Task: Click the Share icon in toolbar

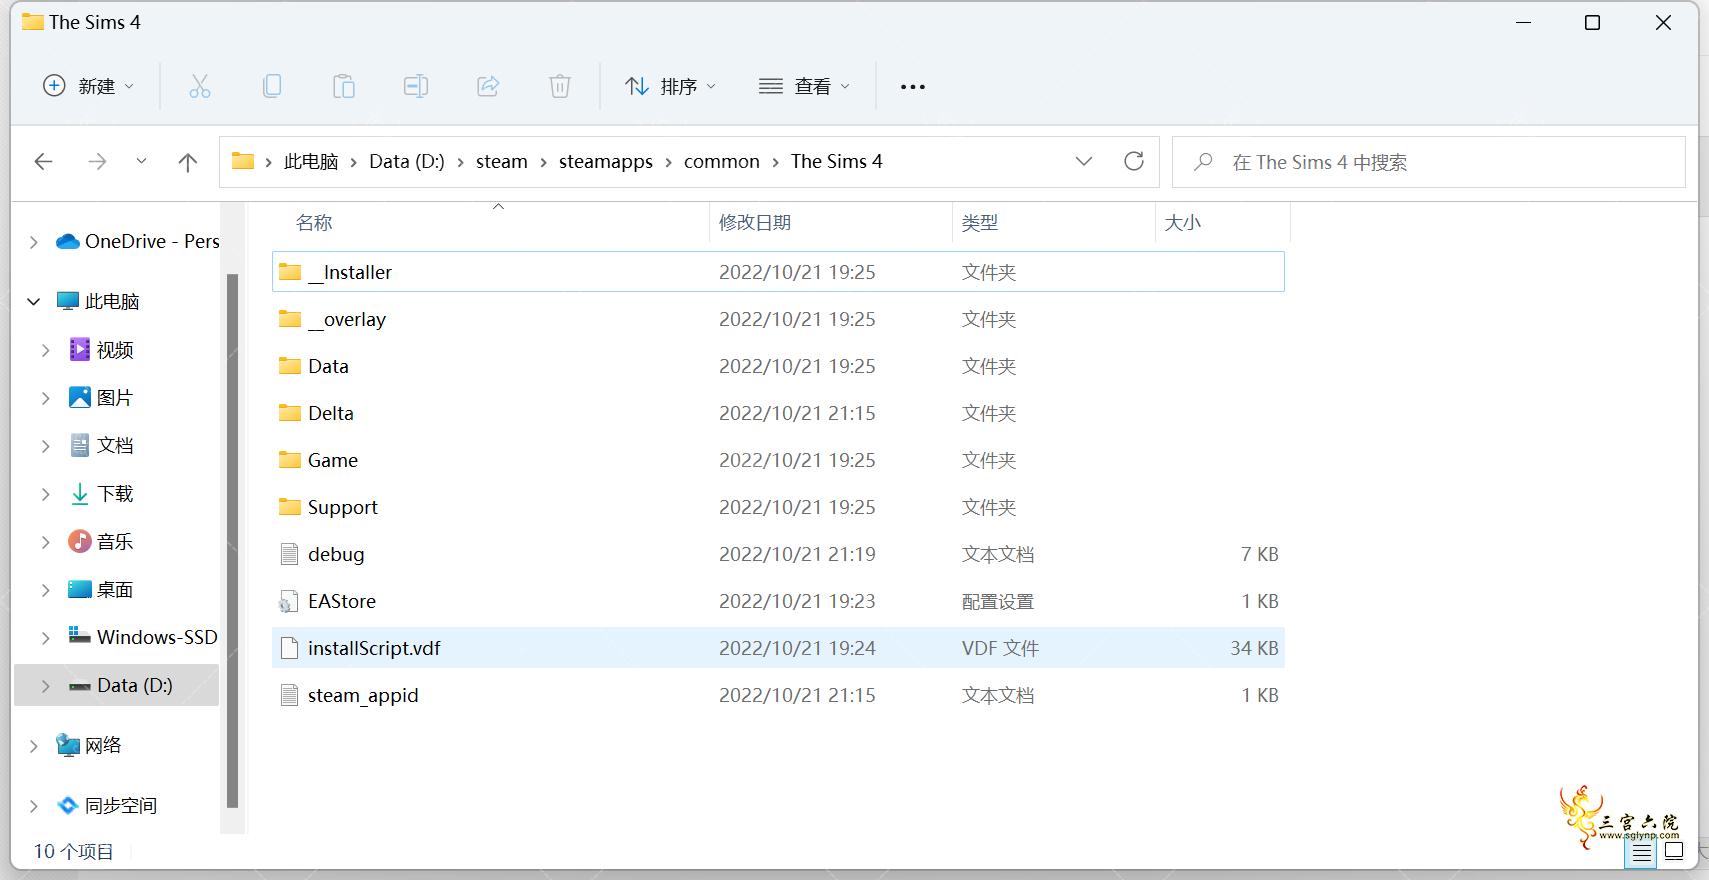Action: [x=488, y=86]
